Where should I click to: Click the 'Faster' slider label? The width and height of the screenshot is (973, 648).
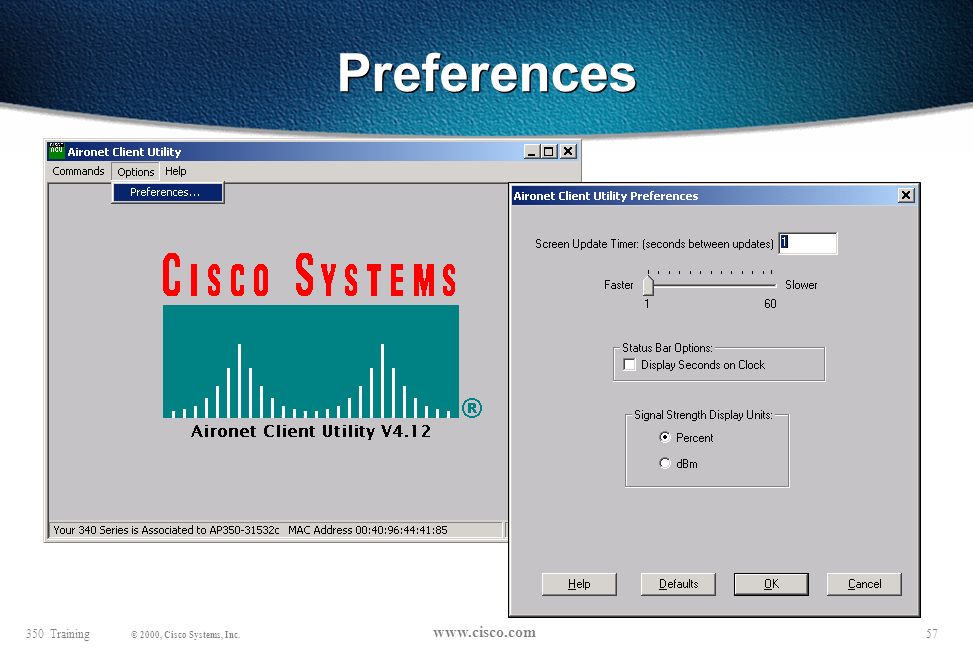619,285
